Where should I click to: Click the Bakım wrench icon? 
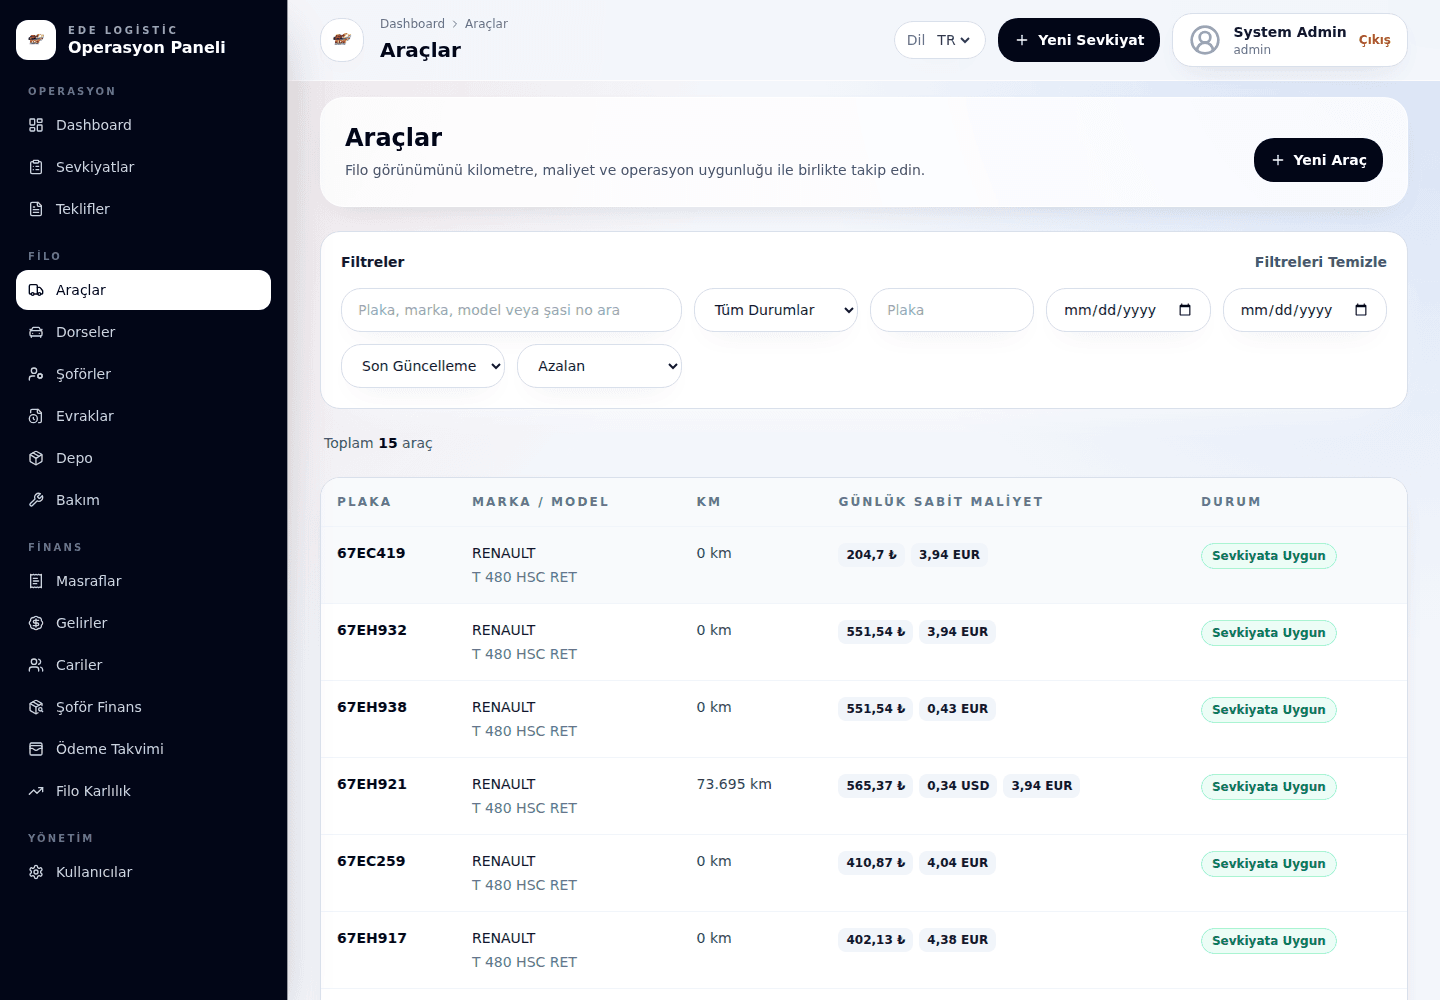click(x=36, y=500)
